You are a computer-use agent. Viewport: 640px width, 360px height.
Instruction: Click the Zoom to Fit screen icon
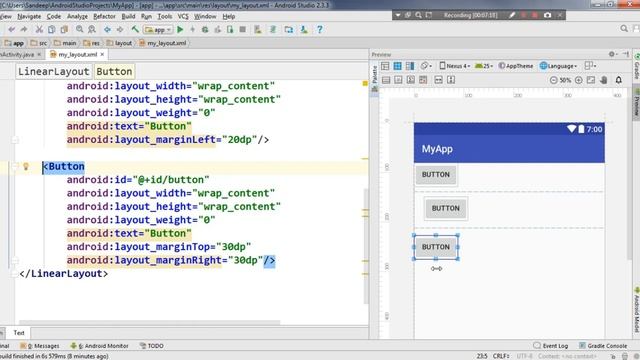[591, 80]
